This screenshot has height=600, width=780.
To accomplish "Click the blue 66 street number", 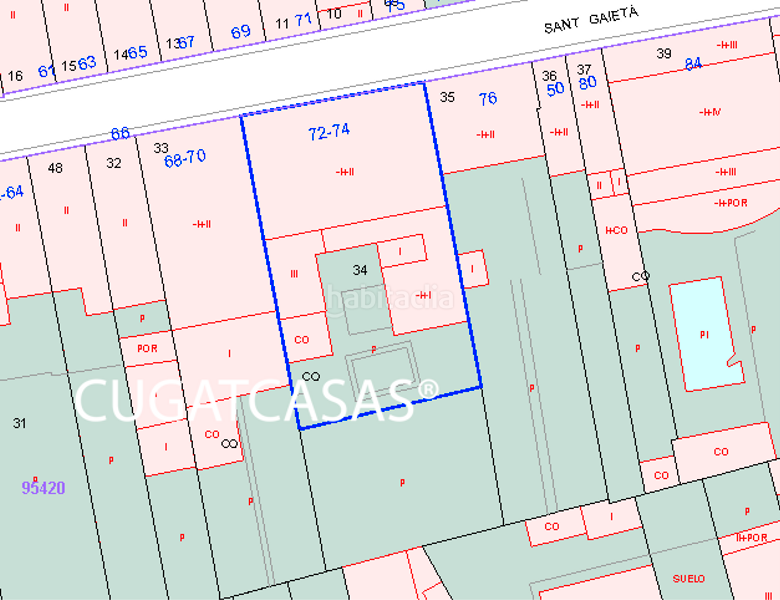I will 120,134.
